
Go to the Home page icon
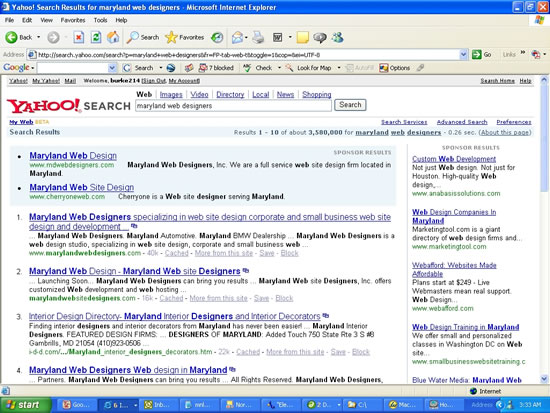pos(113,37)
